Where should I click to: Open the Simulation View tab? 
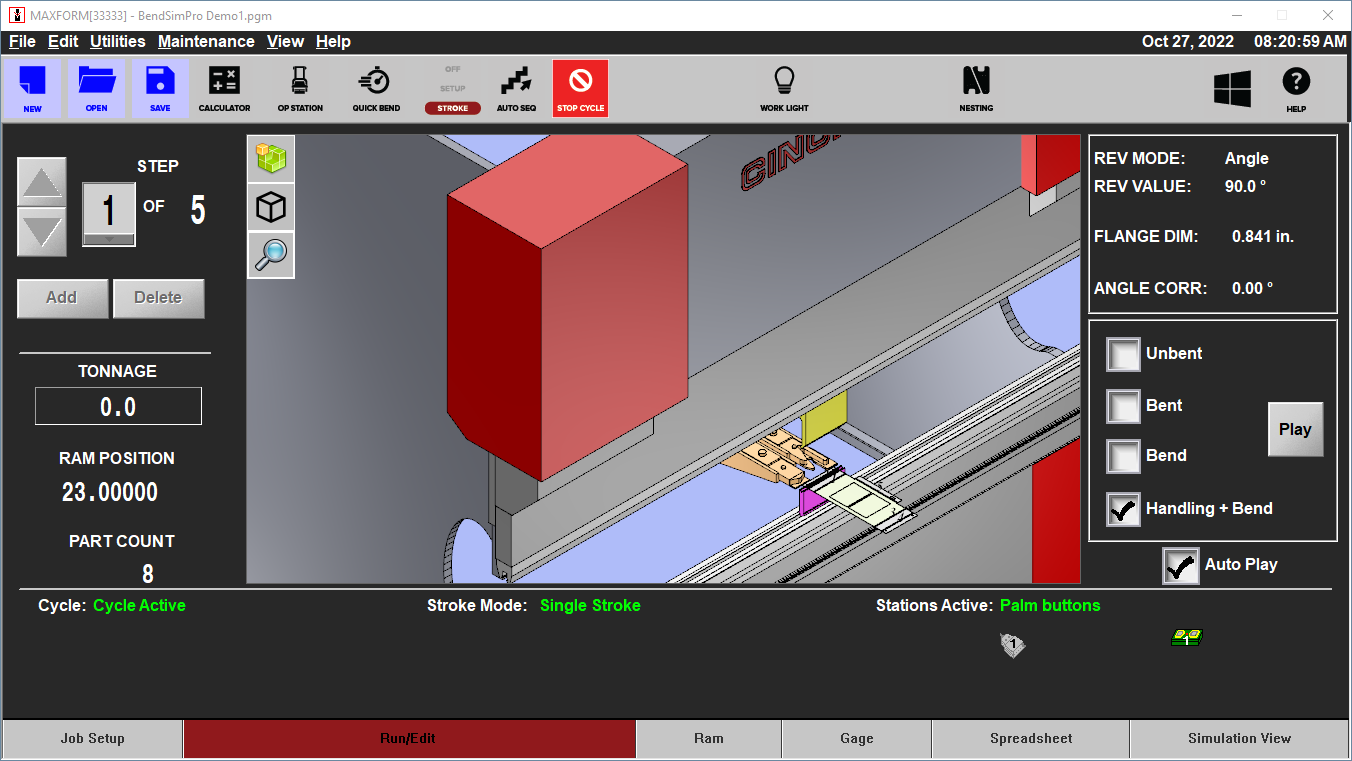coord(1239,739)
